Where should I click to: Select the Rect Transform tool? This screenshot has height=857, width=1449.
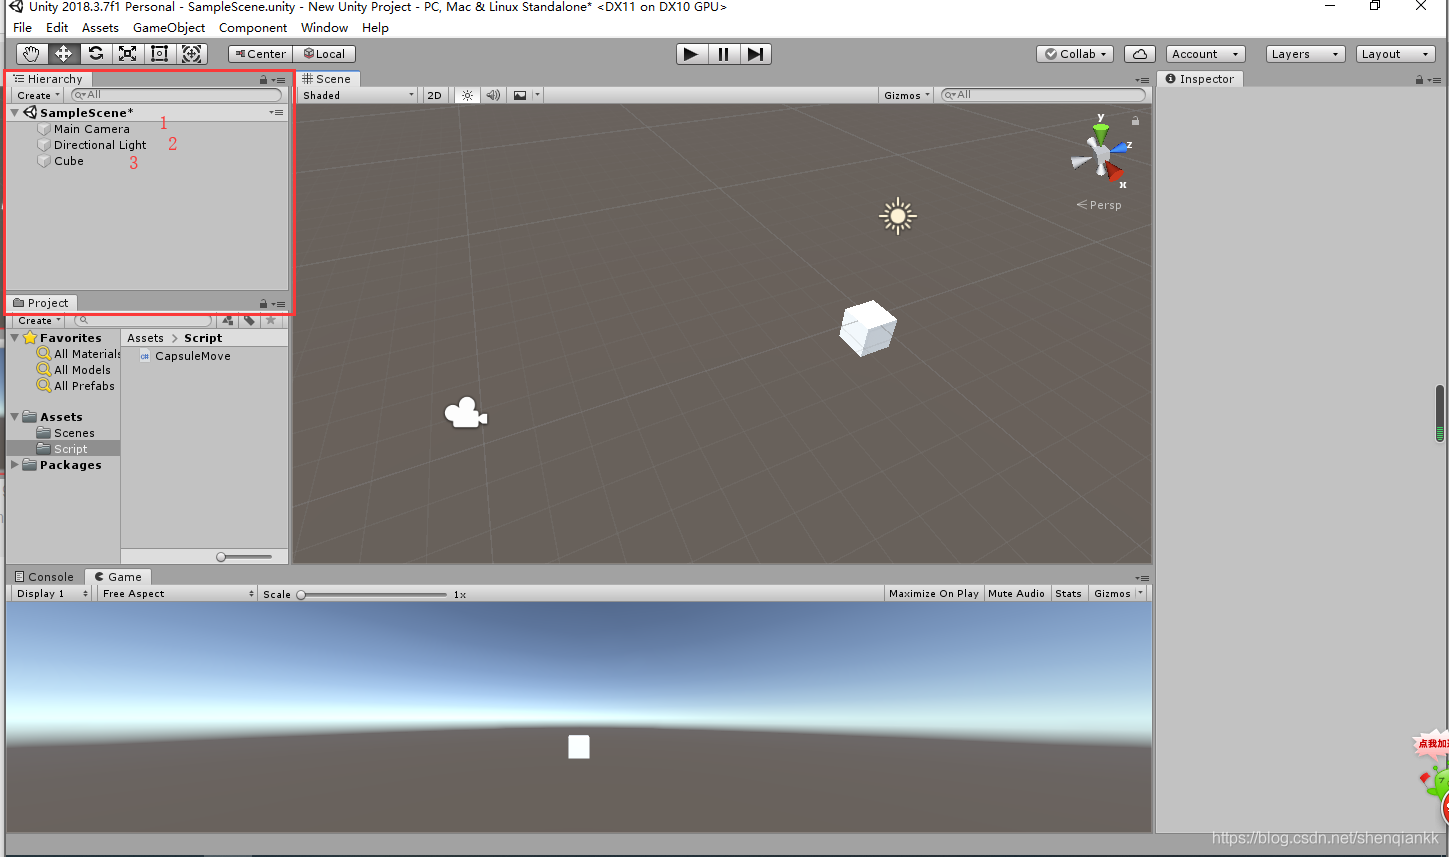pos(159,54)
